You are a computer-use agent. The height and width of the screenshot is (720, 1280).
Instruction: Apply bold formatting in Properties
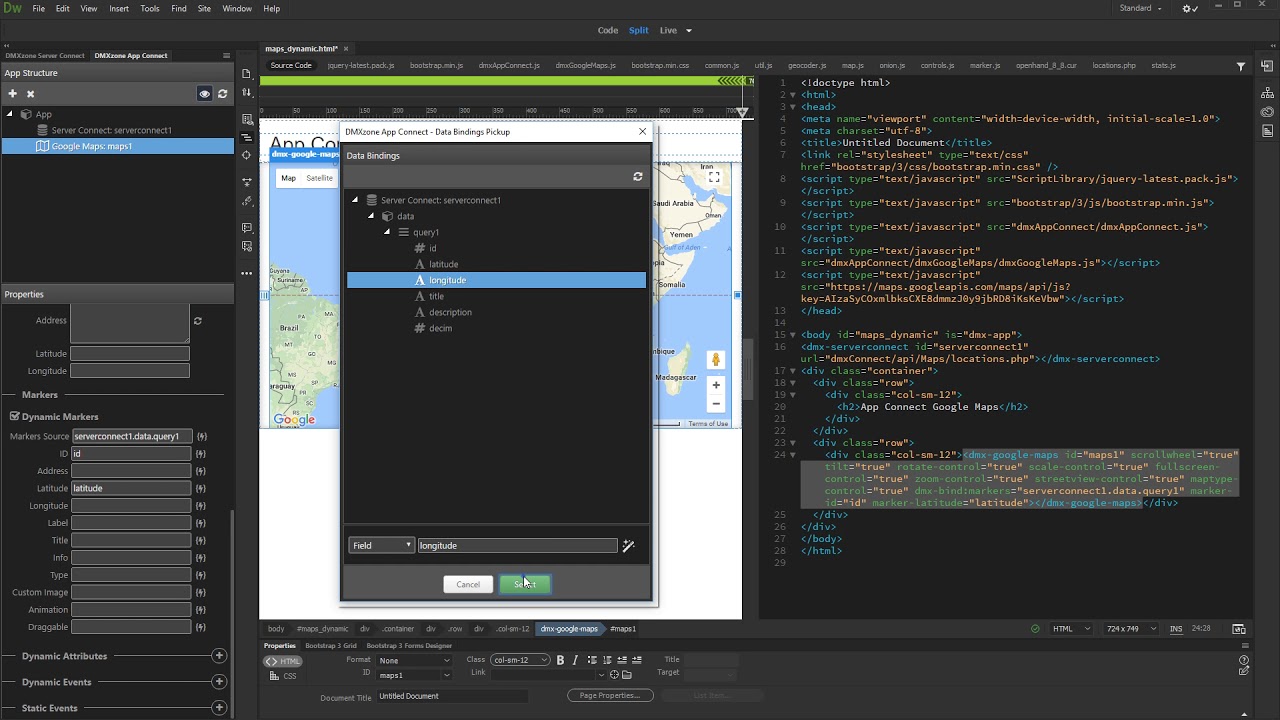pyautogui.click(x=560, y=660)
